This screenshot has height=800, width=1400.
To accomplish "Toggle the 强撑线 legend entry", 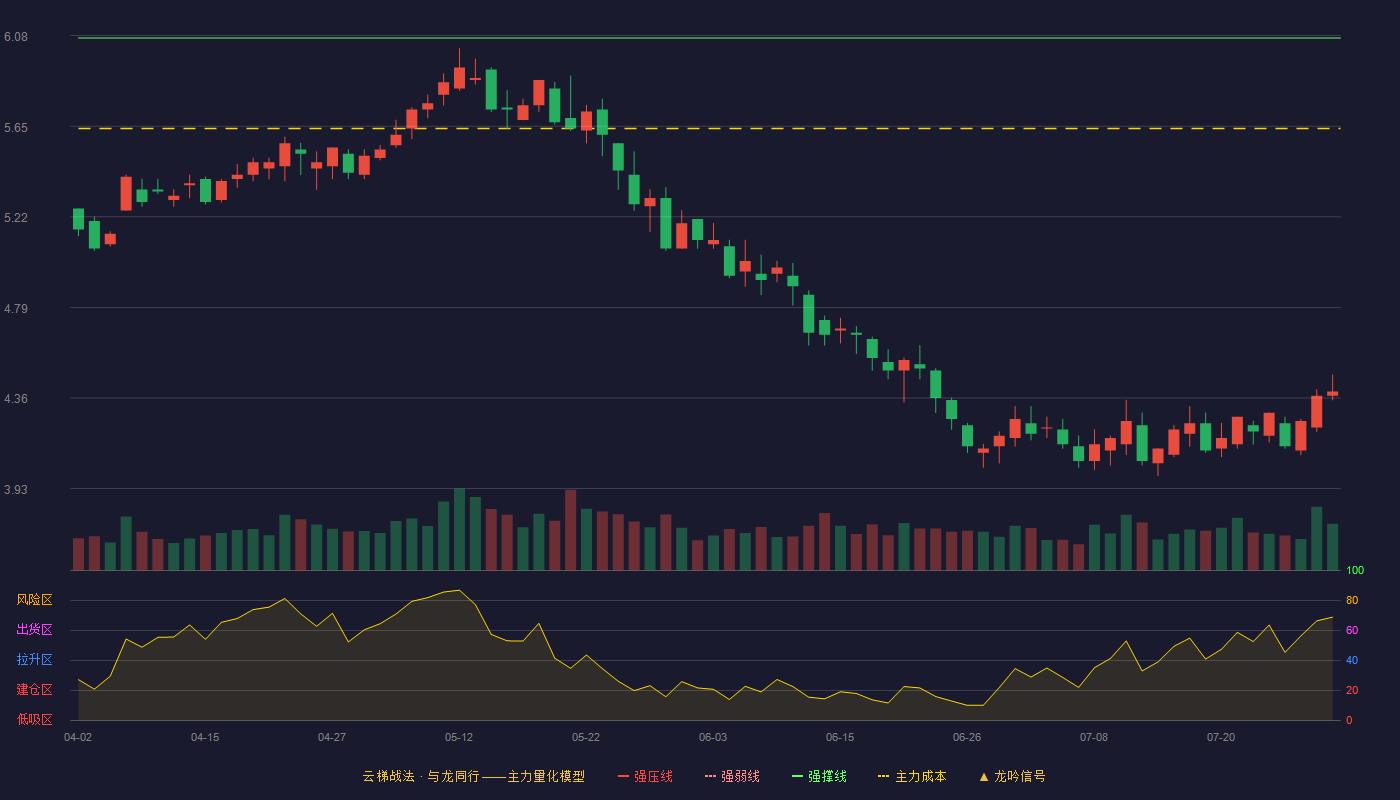I will tap(819, 776).
